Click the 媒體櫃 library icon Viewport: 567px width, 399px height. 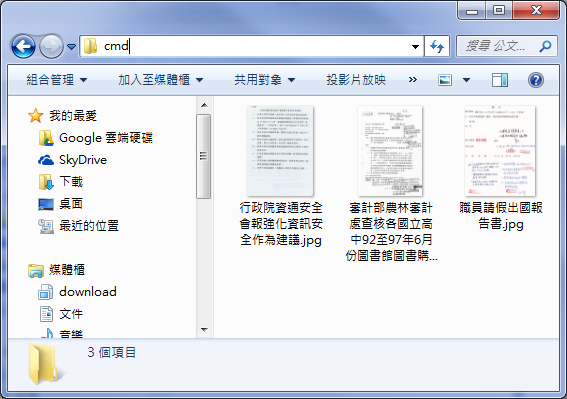point(36,271)
